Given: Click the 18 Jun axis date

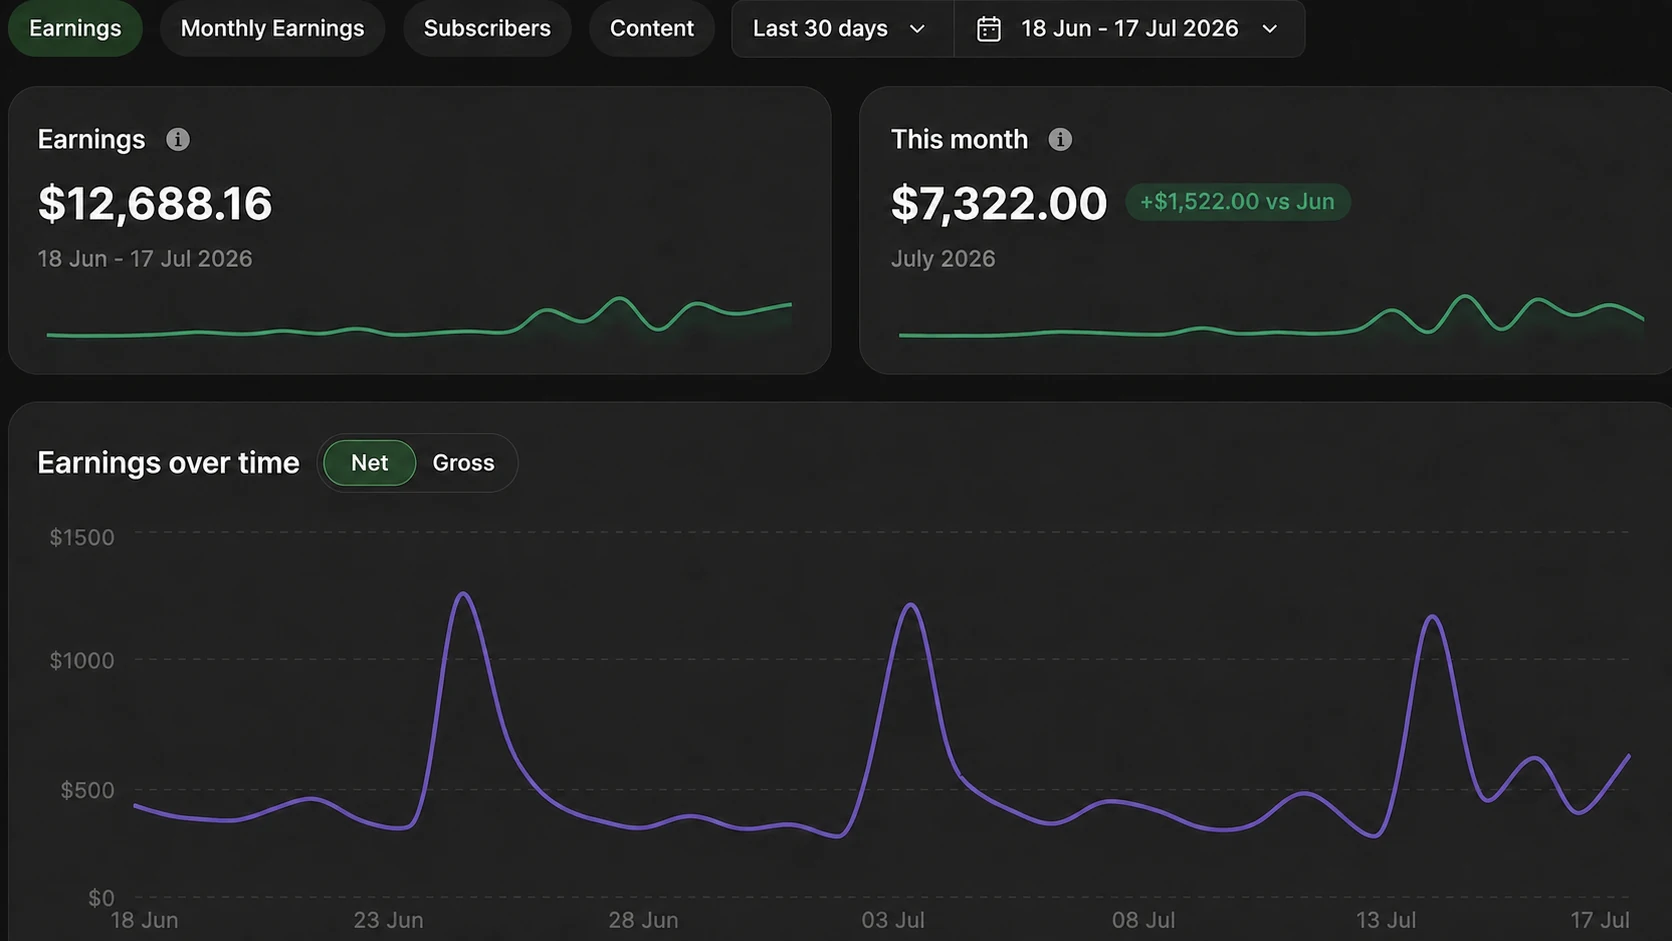Looking at the screenshot, I should 144,921.
